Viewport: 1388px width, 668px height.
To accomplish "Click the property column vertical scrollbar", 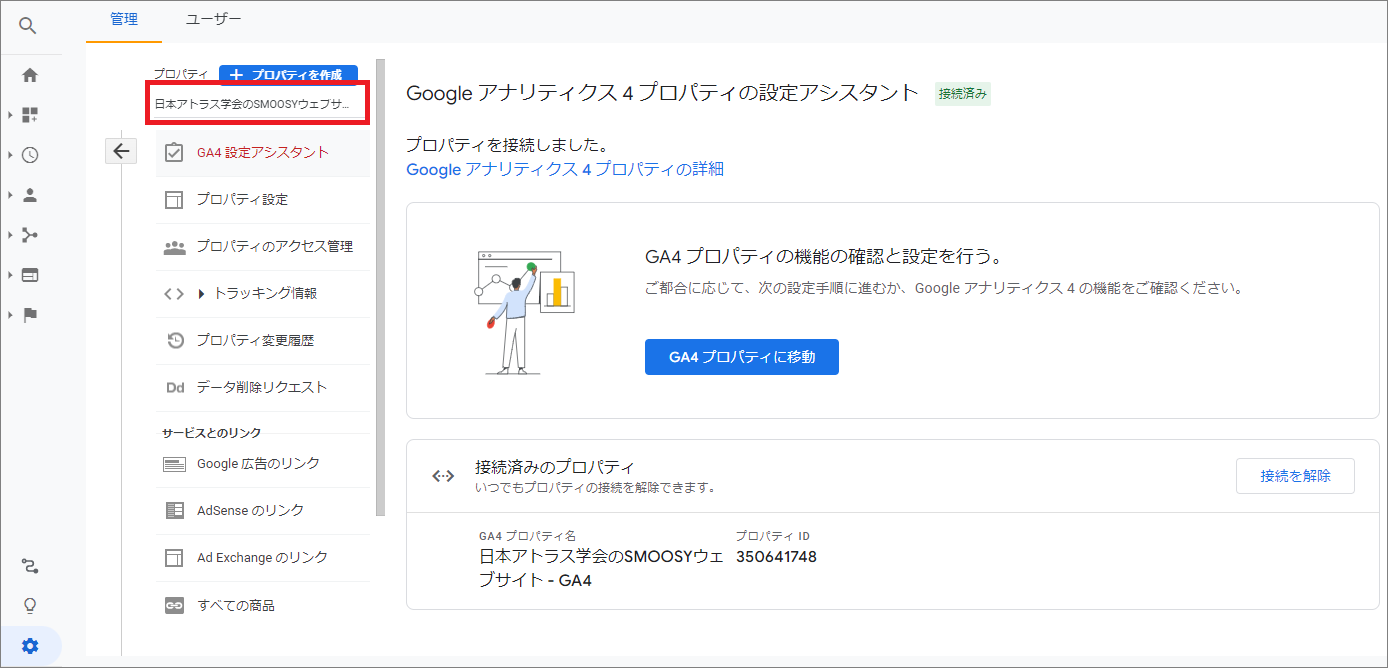I will click(x=380, y=287).
